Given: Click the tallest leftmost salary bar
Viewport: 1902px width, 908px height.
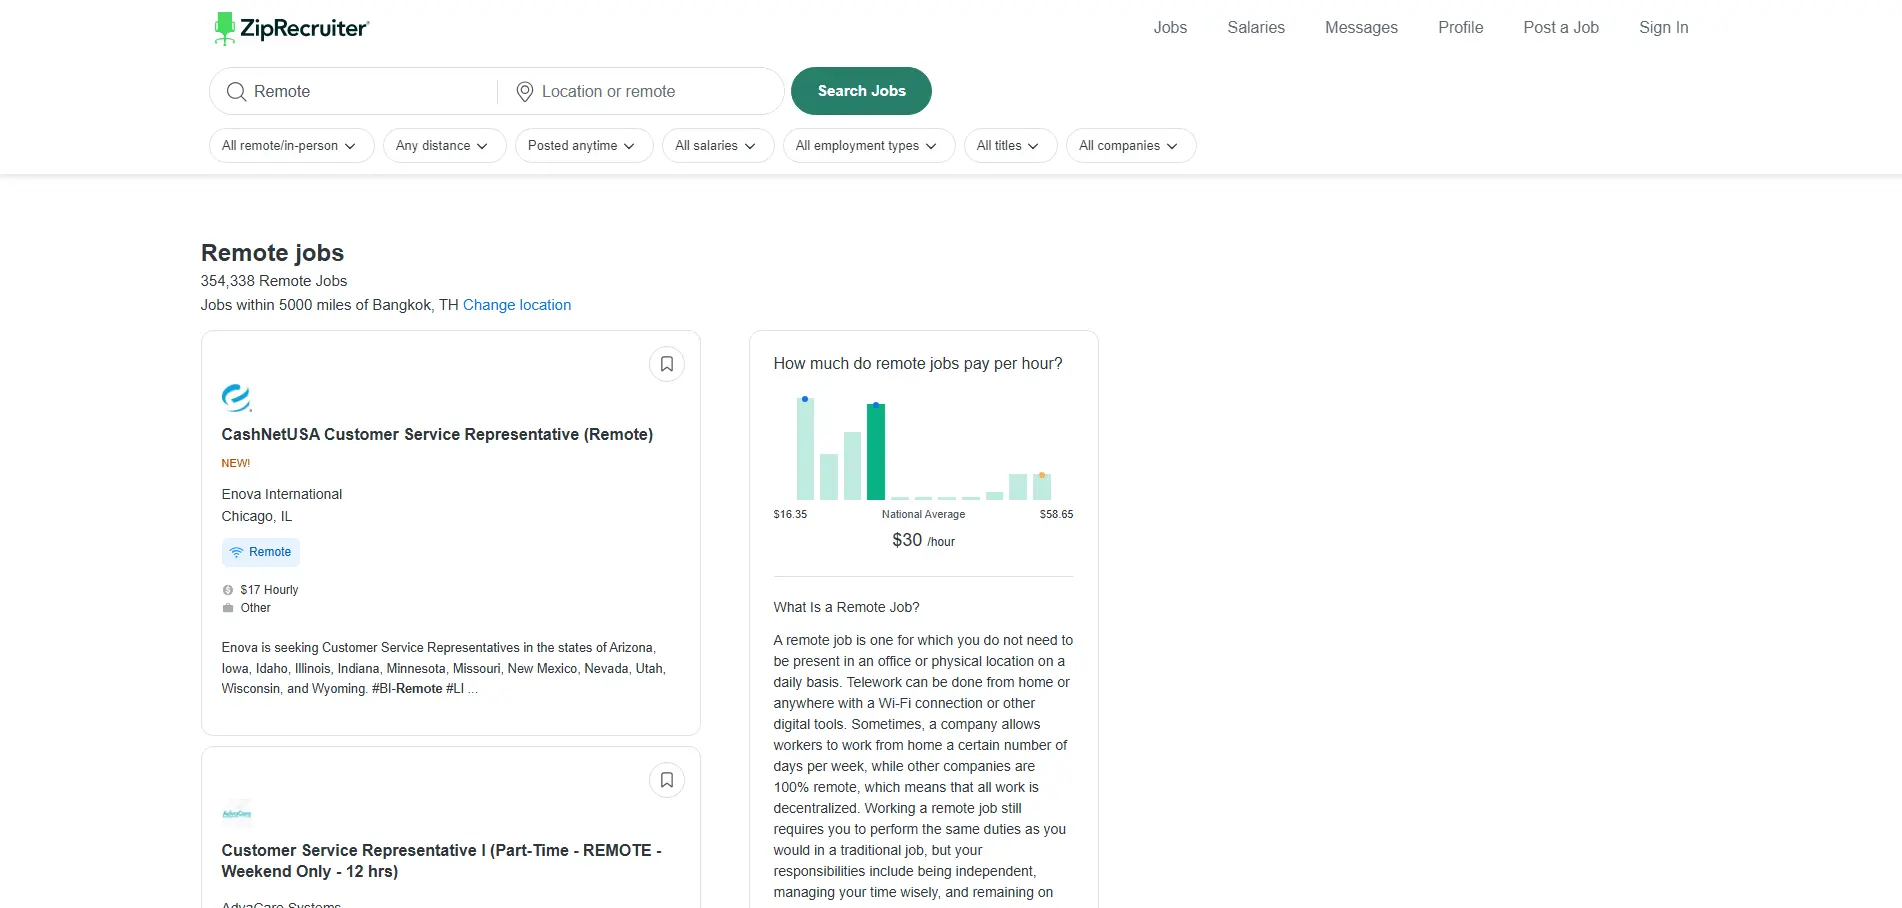Looking at the screenshot, I should 805,449.
